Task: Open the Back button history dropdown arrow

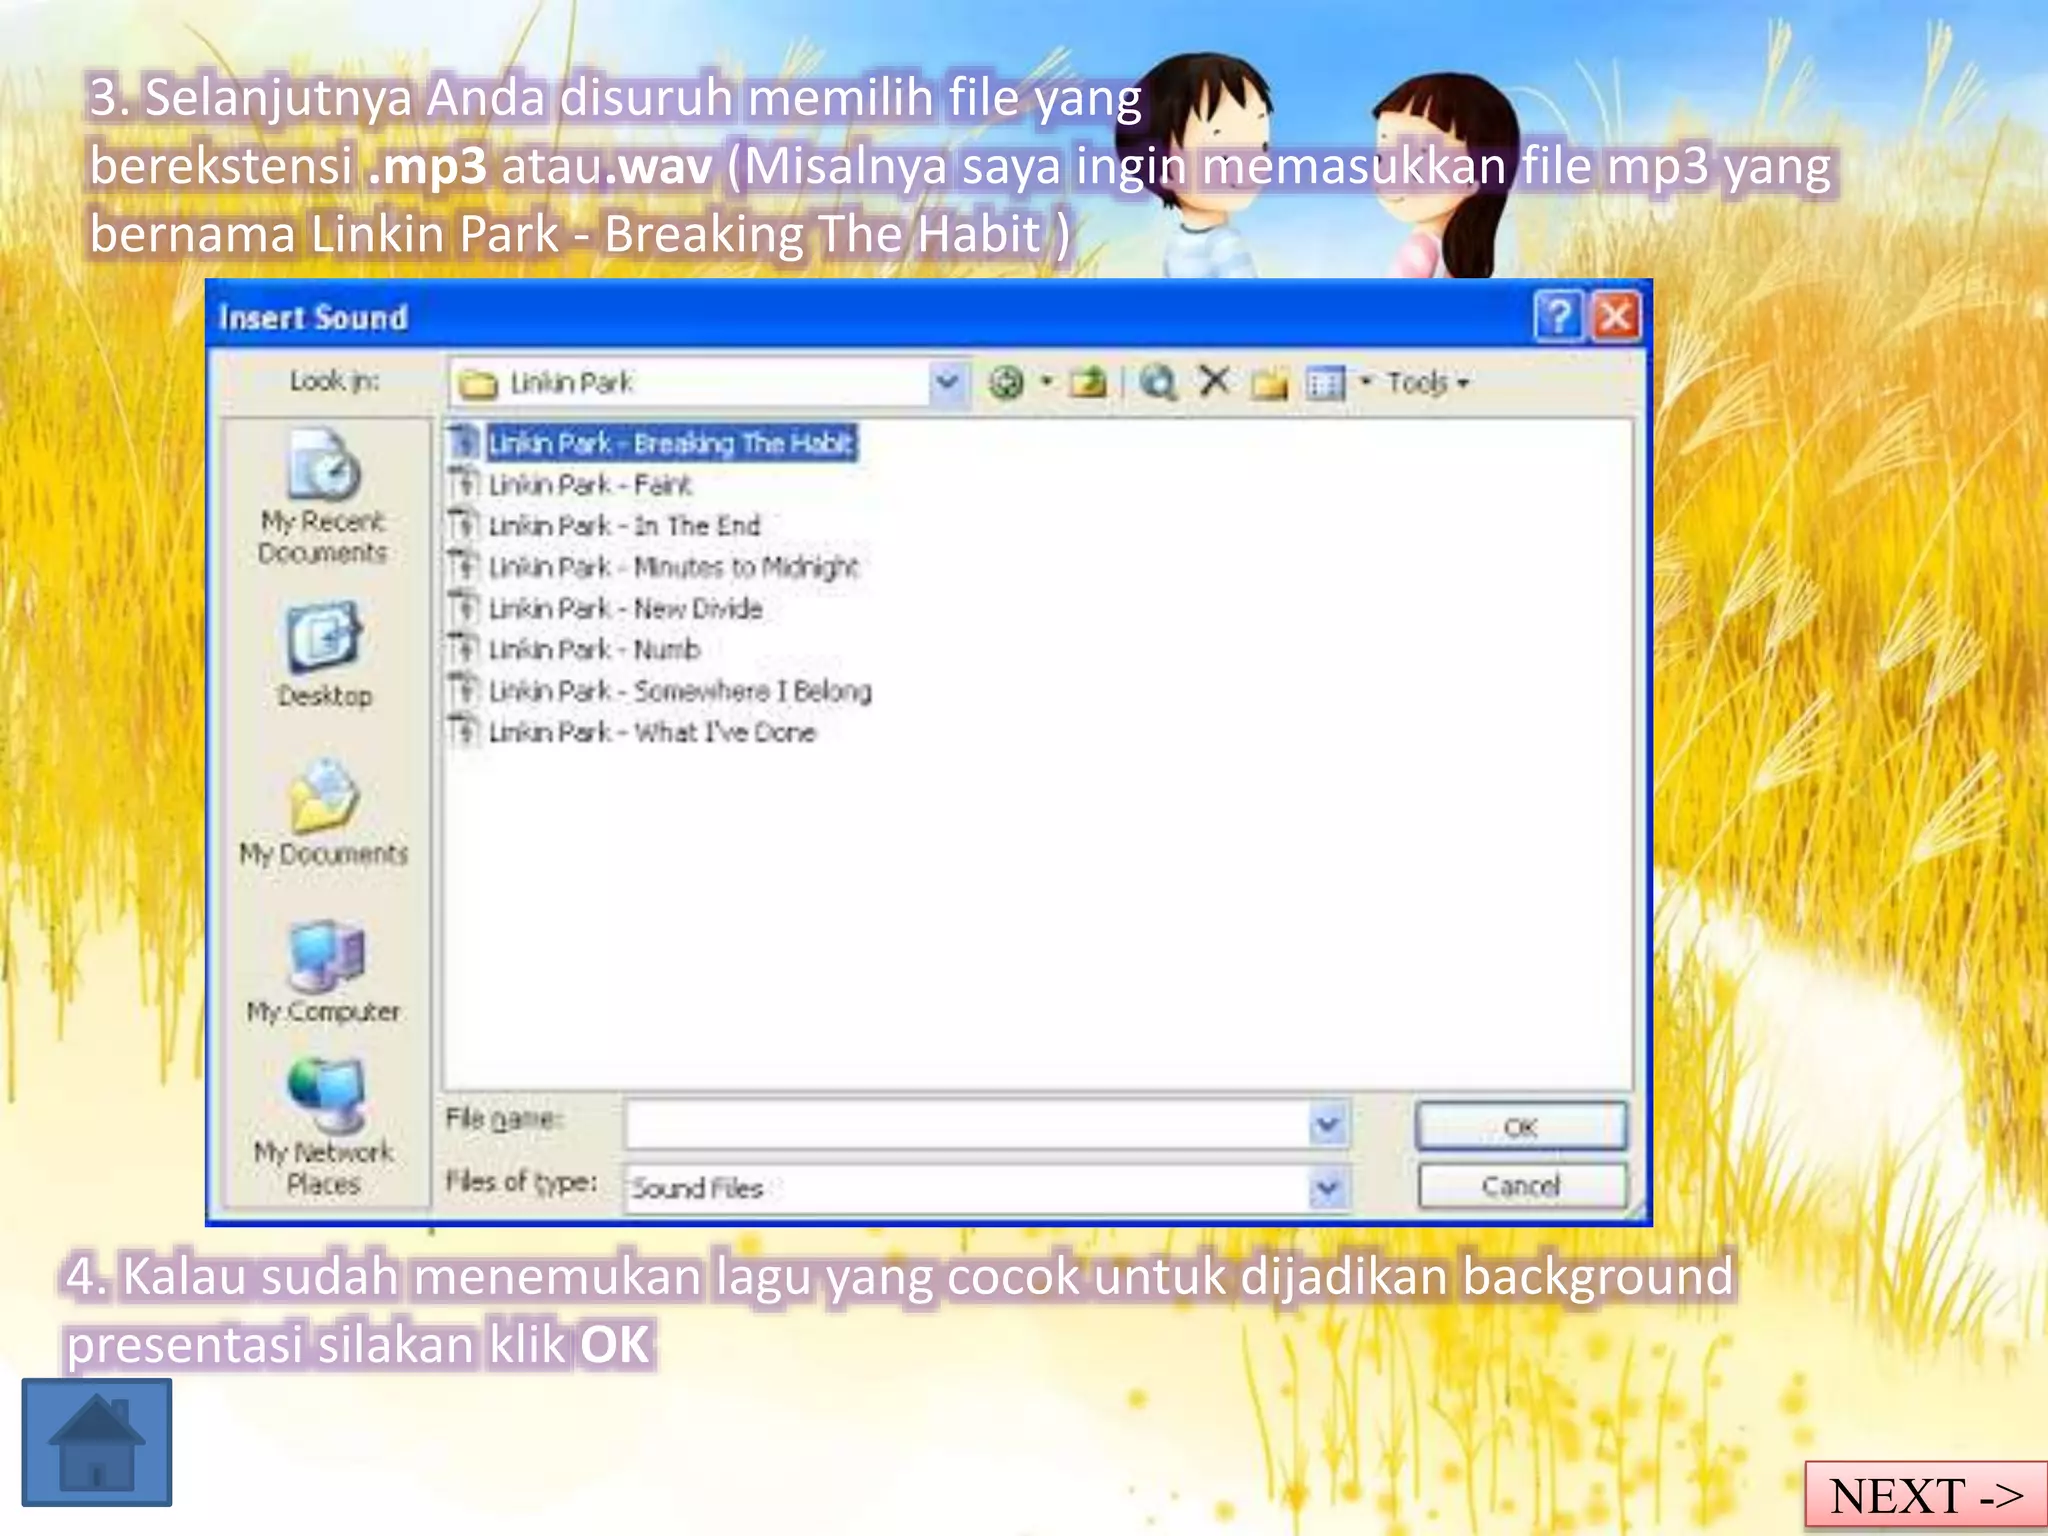Action: point(1046,381)
